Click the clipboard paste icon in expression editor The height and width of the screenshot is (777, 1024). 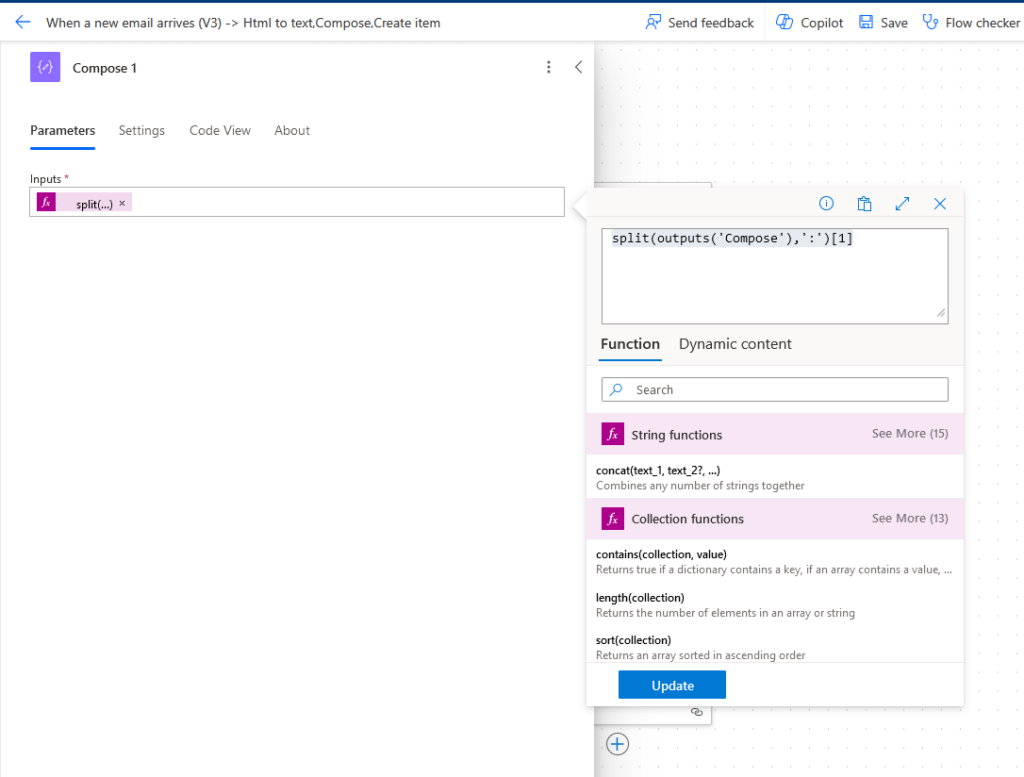(x=864, y=204)
